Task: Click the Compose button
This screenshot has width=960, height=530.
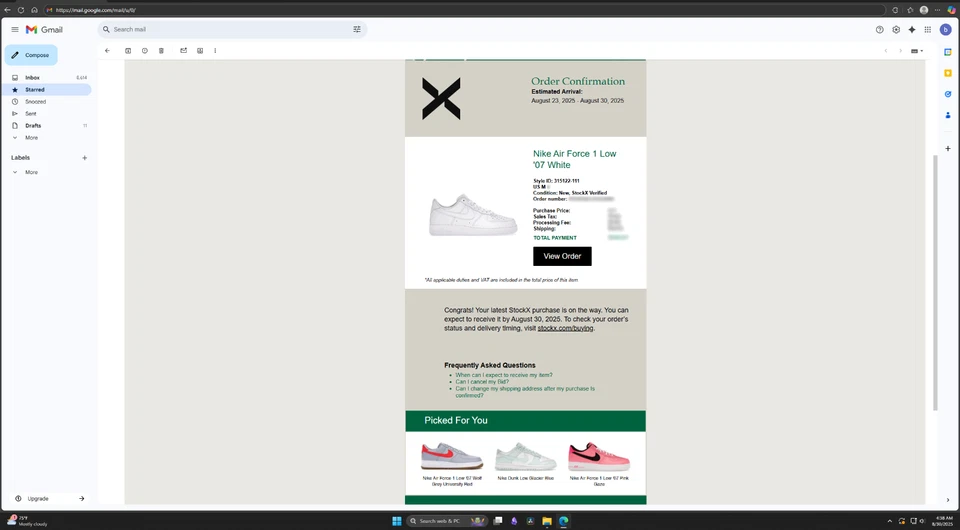Action: tap(31, 55)
